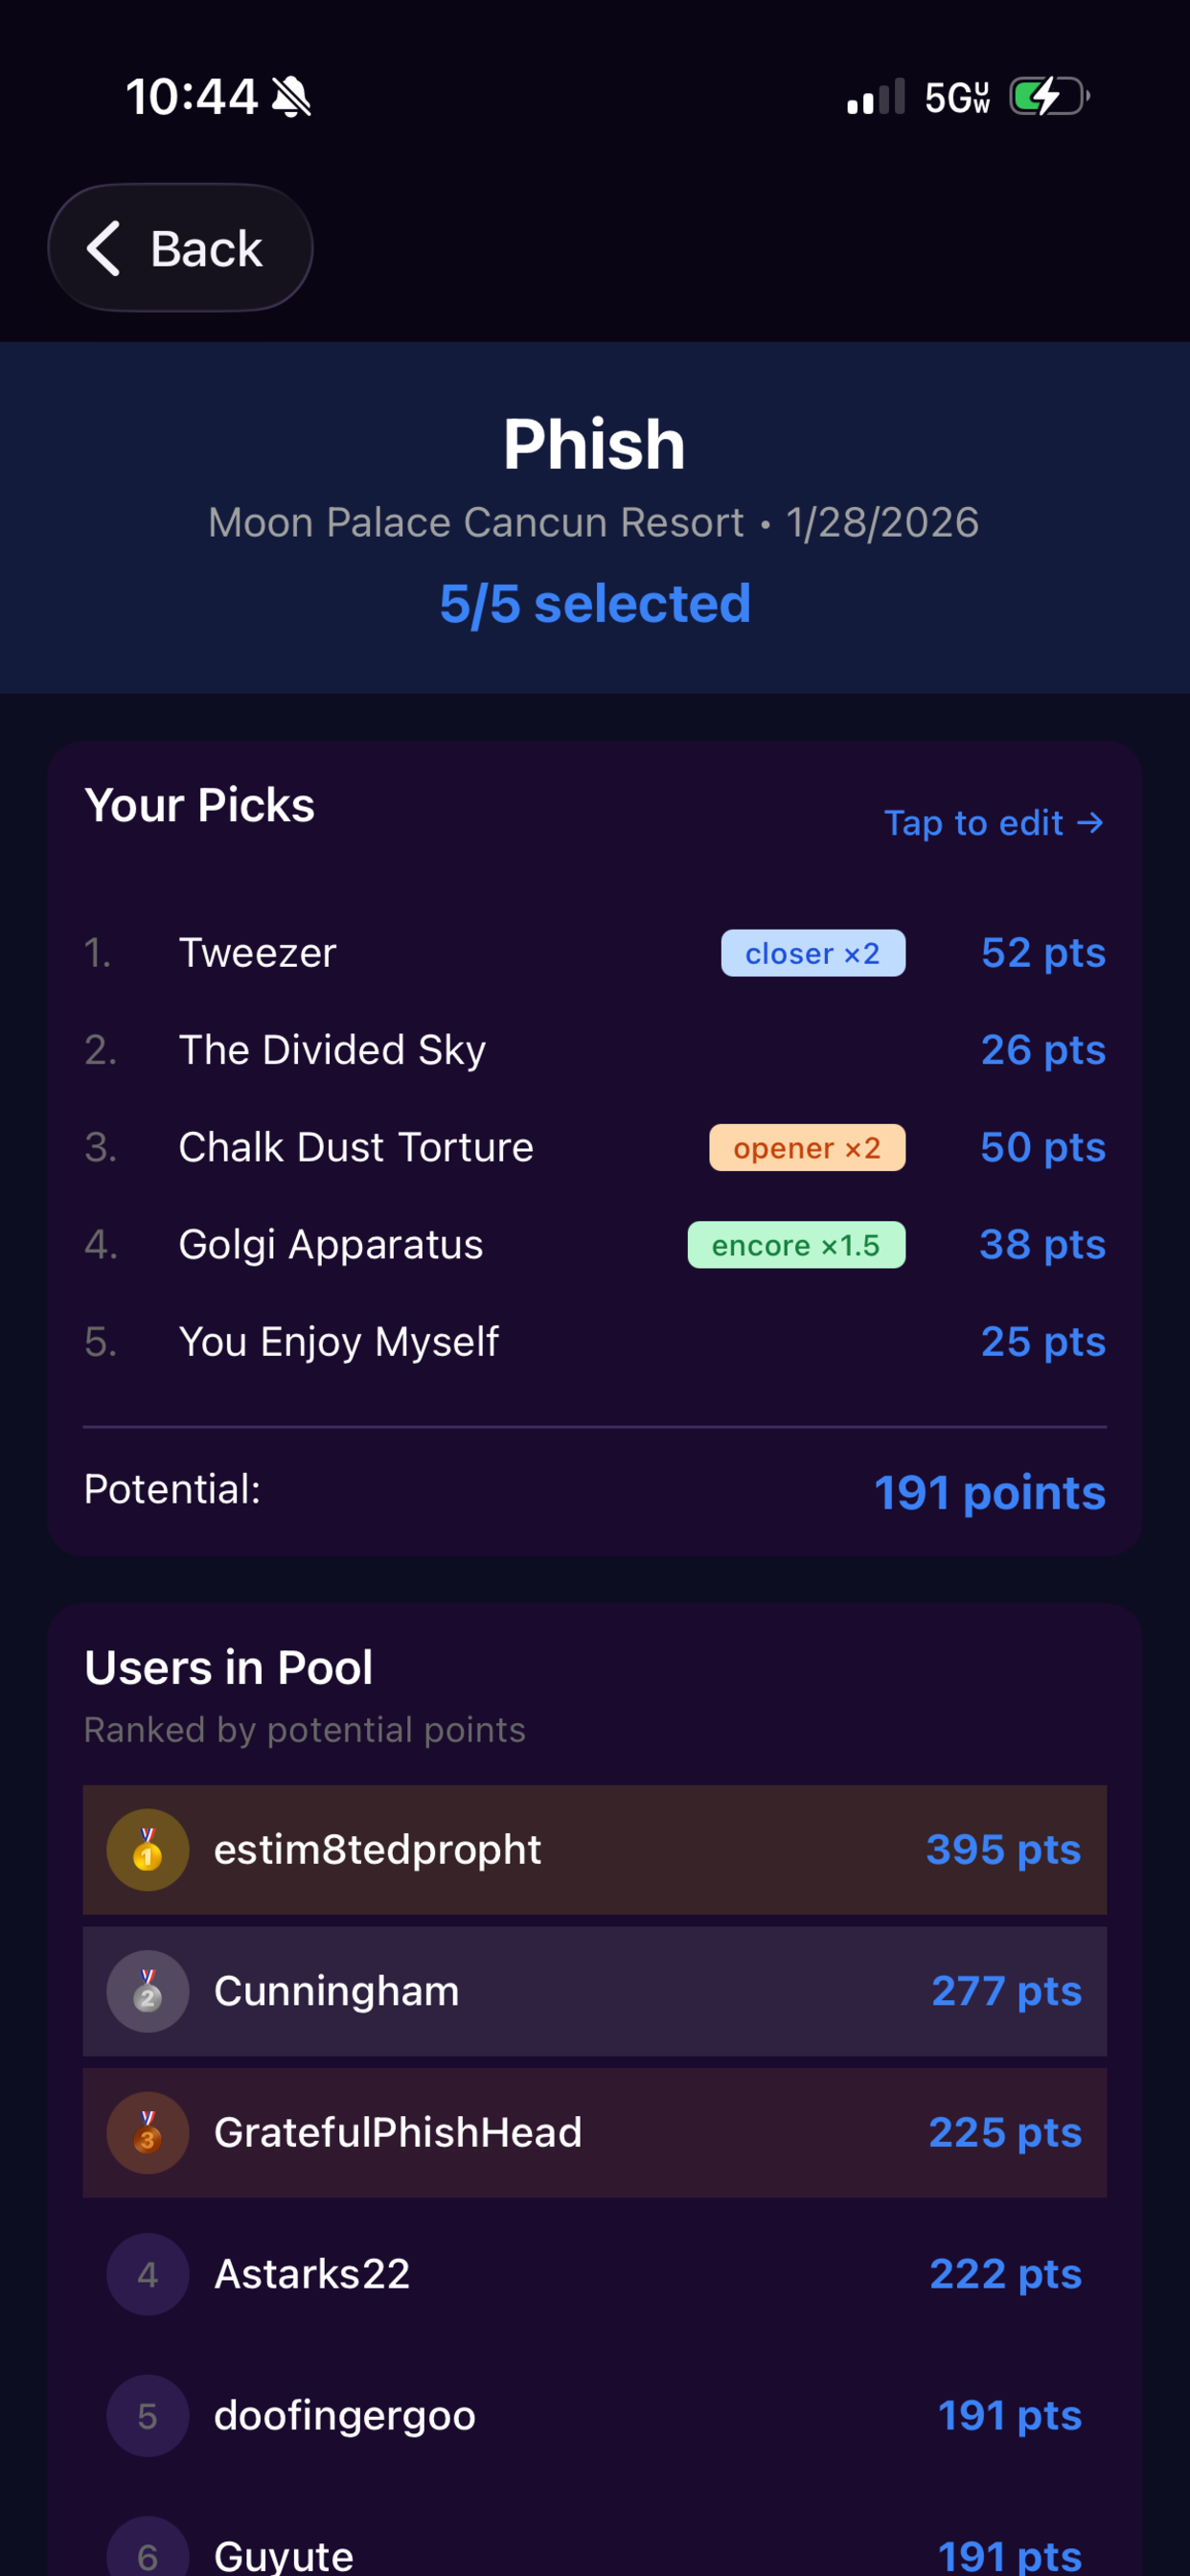The width and height of the screenshot is (1190, 2576).
Task: Tap the Back chevron arrow icon
Action: pyautogui.click(x=104, y=248)
